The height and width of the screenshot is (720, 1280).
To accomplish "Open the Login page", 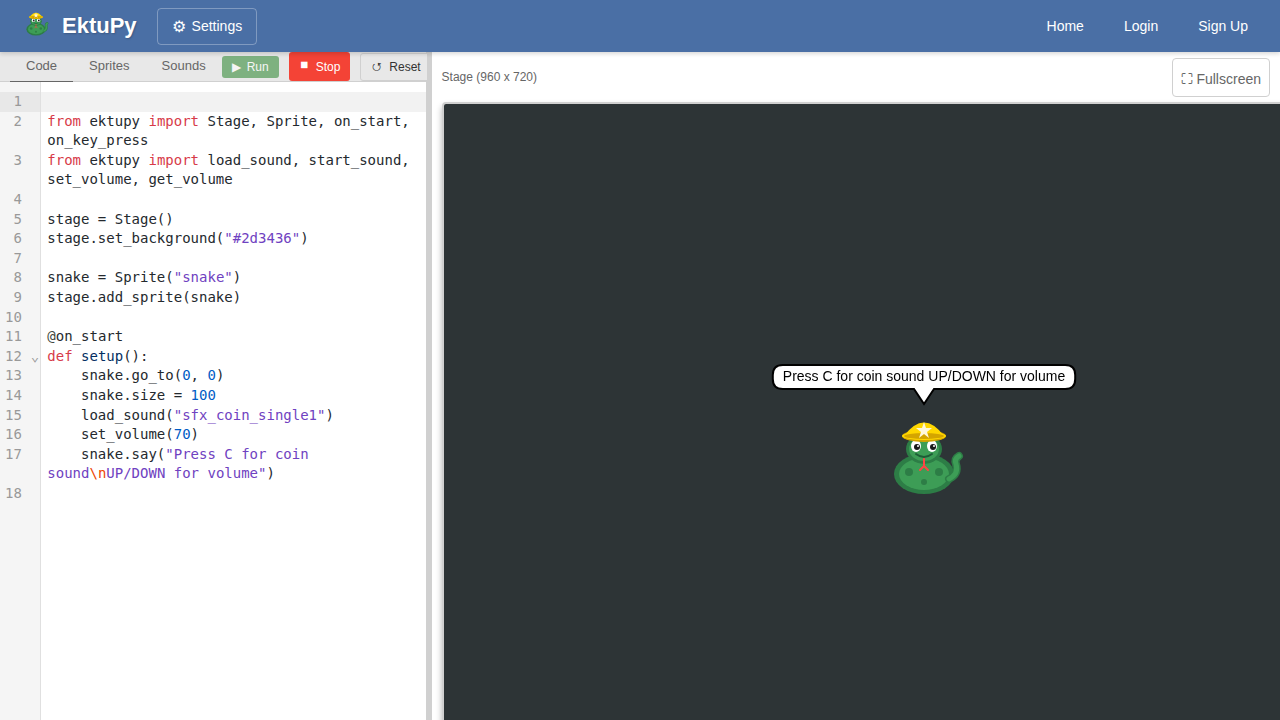I will coord(1140,26).
